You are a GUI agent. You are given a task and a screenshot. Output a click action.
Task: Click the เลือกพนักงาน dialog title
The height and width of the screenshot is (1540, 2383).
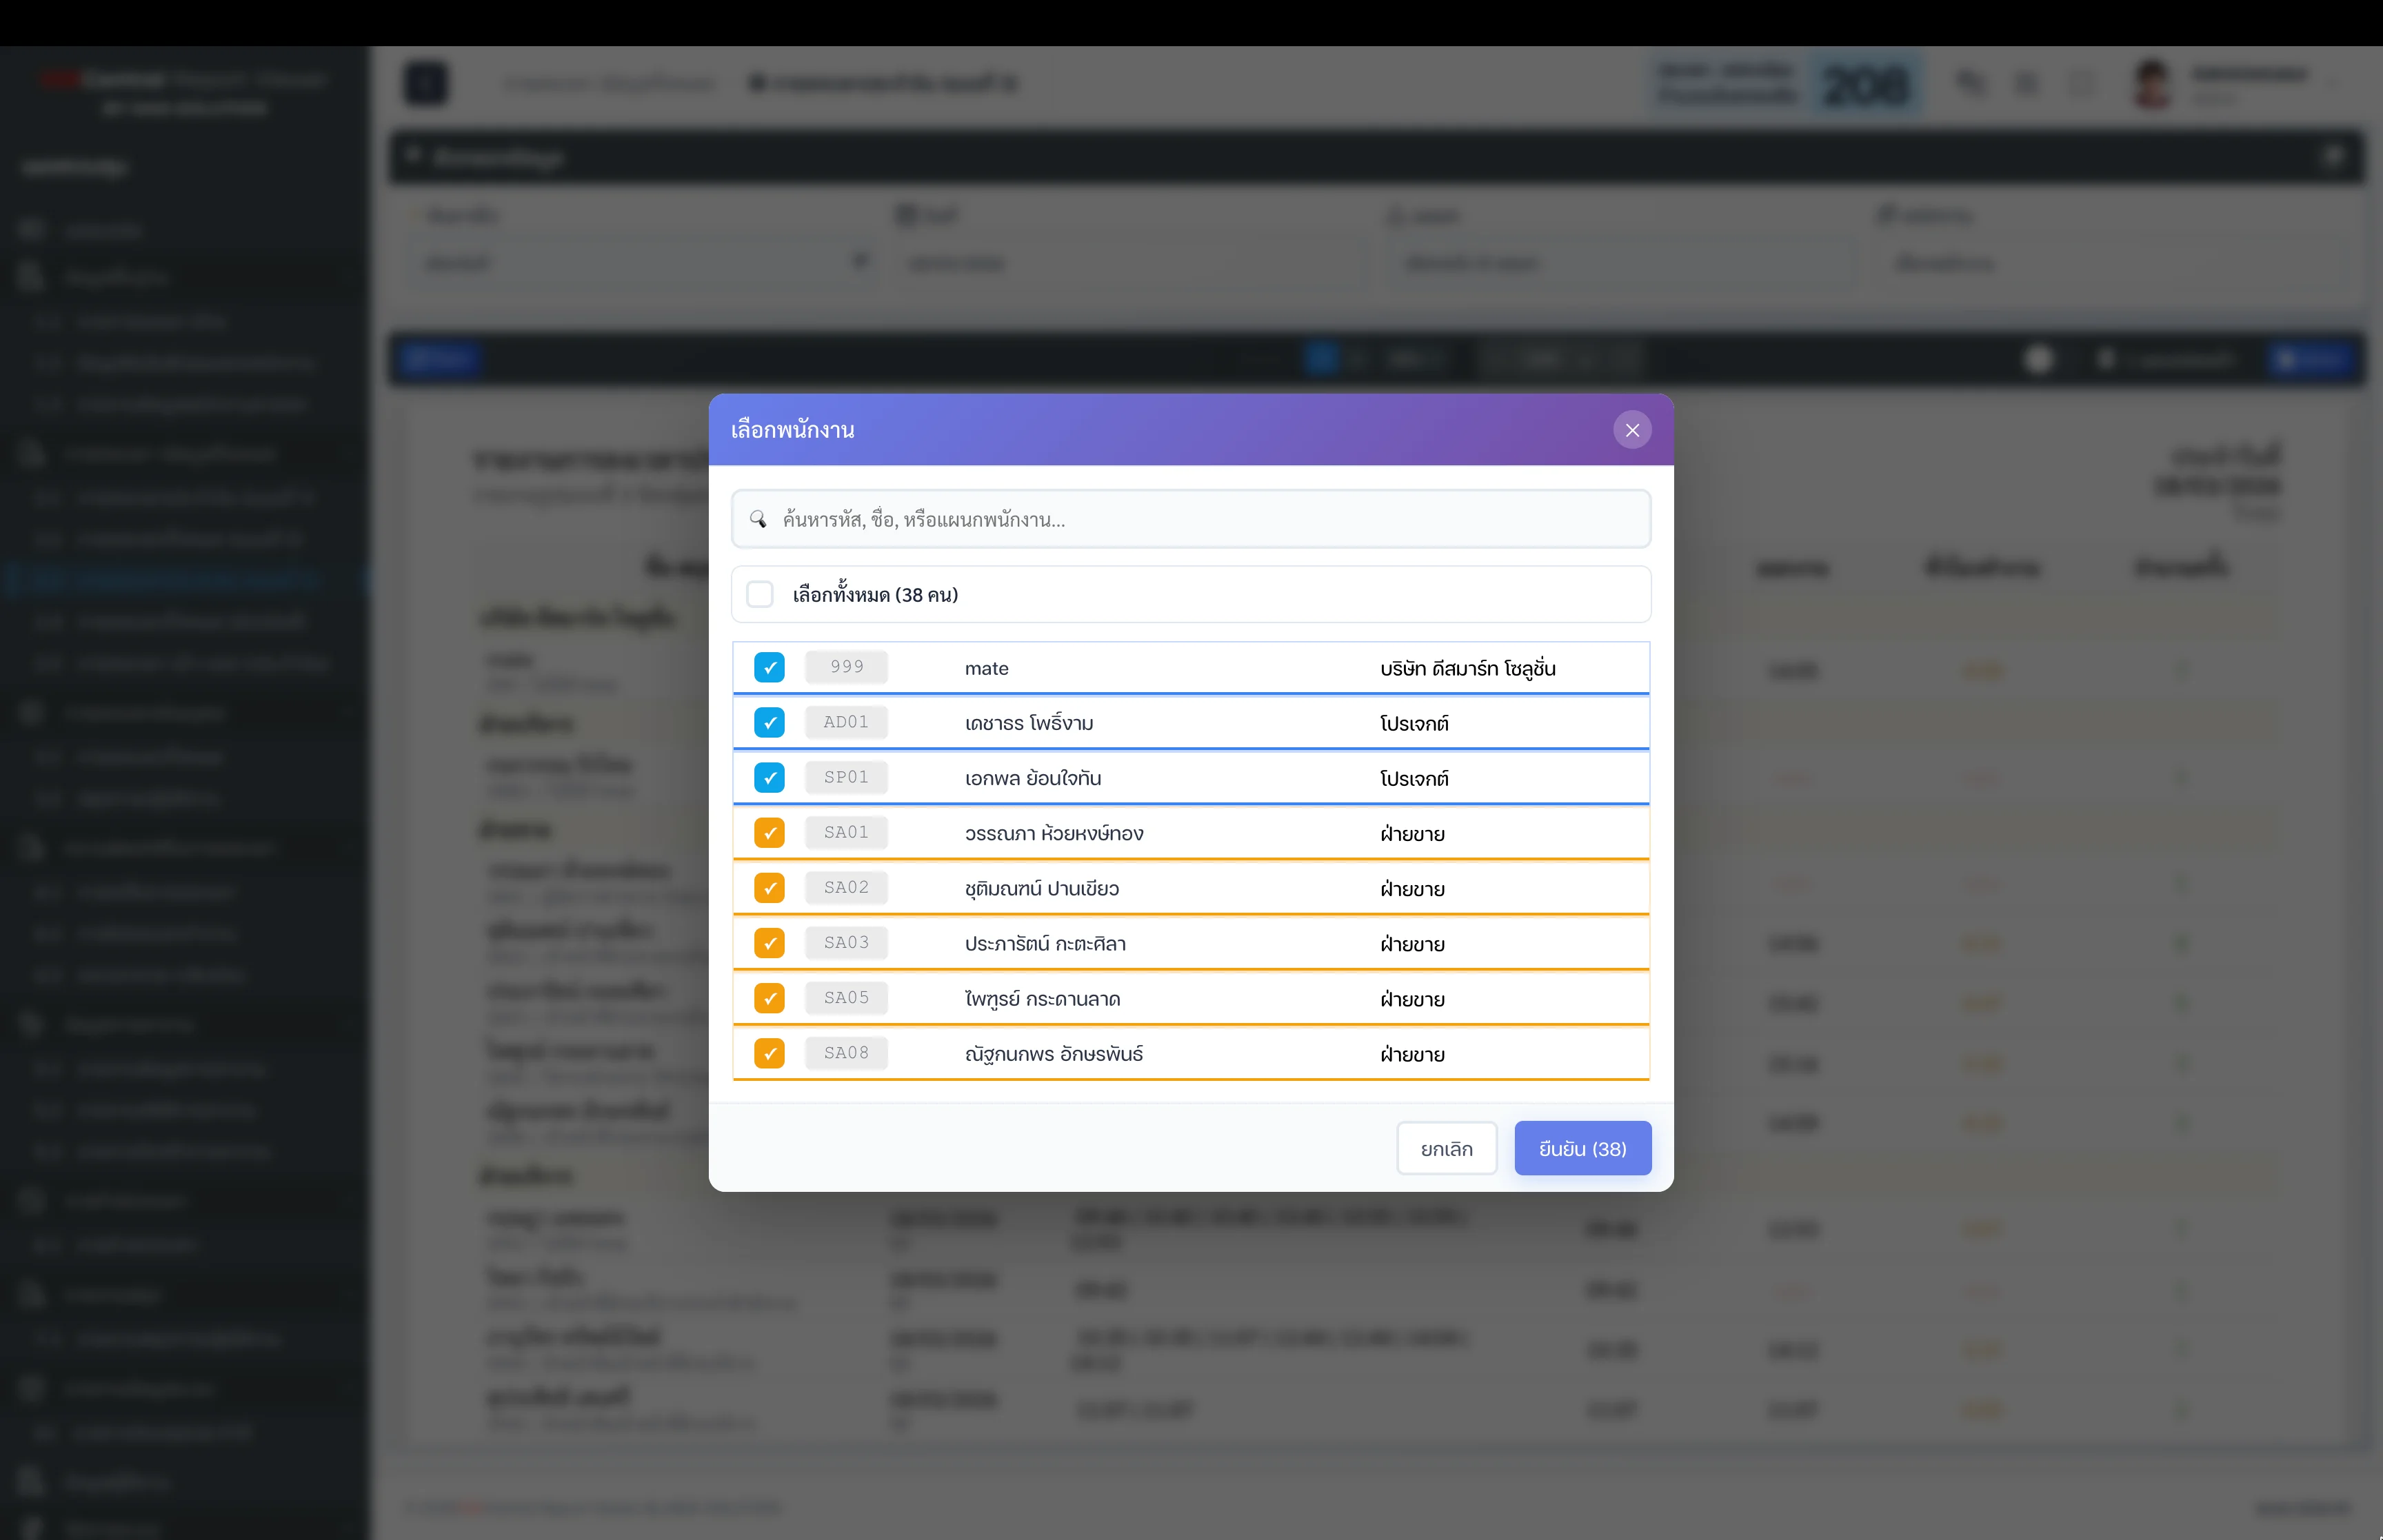[792, 430]
